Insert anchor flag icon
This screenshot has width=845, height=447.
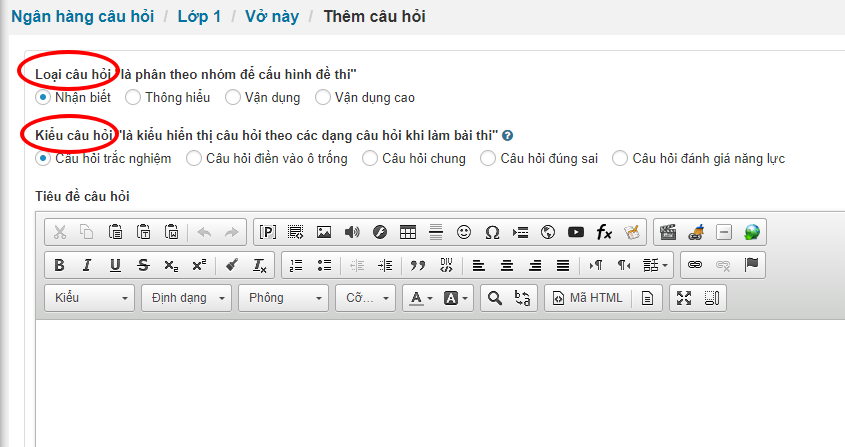(x=751, y=265)
